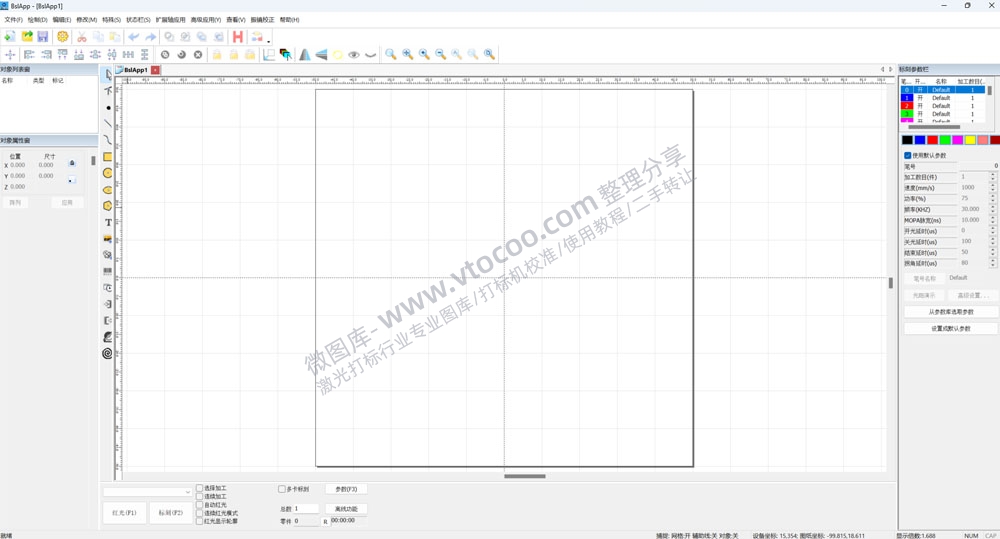Click the 功率(%) value stepper
The width and height of the screenshot is (1000, 539).
pyautogui.click(x=992, y=198)
